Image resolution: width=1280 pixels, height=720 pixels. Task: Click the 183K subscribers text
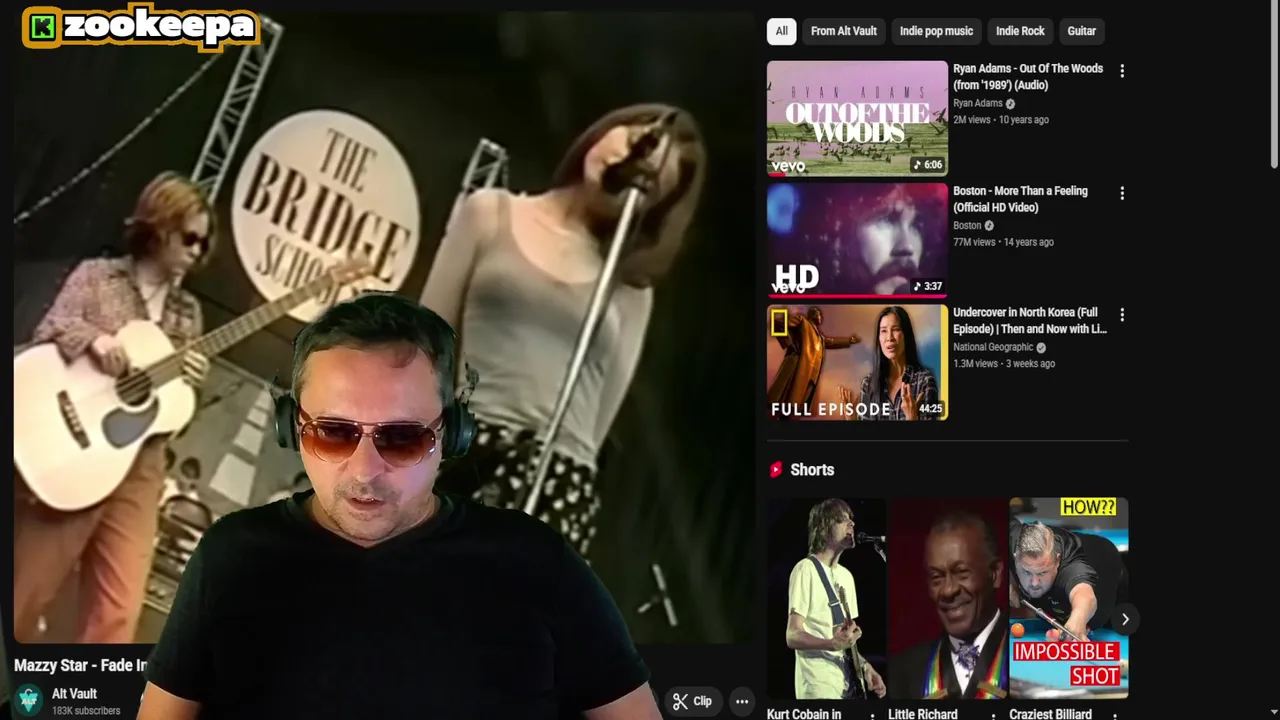[x=86, y=711]
